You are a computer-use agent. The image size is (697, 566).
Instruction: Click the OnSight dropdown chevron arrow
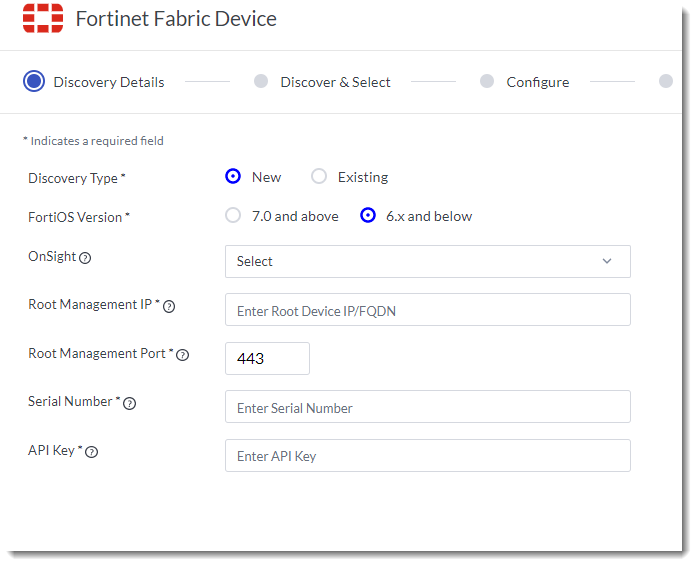607,261
